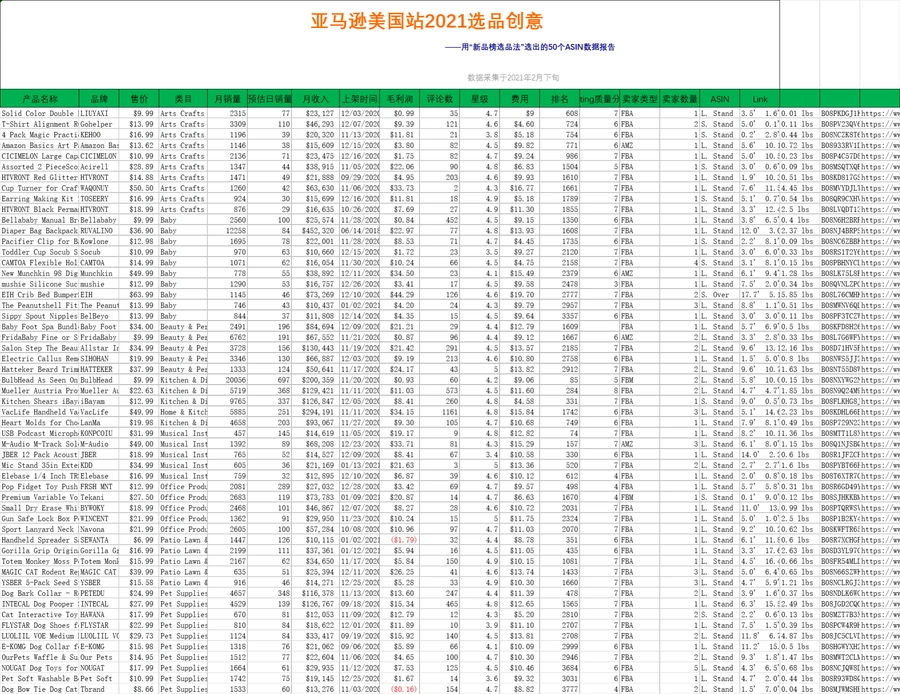This screenshot has width=900, height=694.
Task: Click the monthly sales cell '20056'
Action: (x=227, y=380)
